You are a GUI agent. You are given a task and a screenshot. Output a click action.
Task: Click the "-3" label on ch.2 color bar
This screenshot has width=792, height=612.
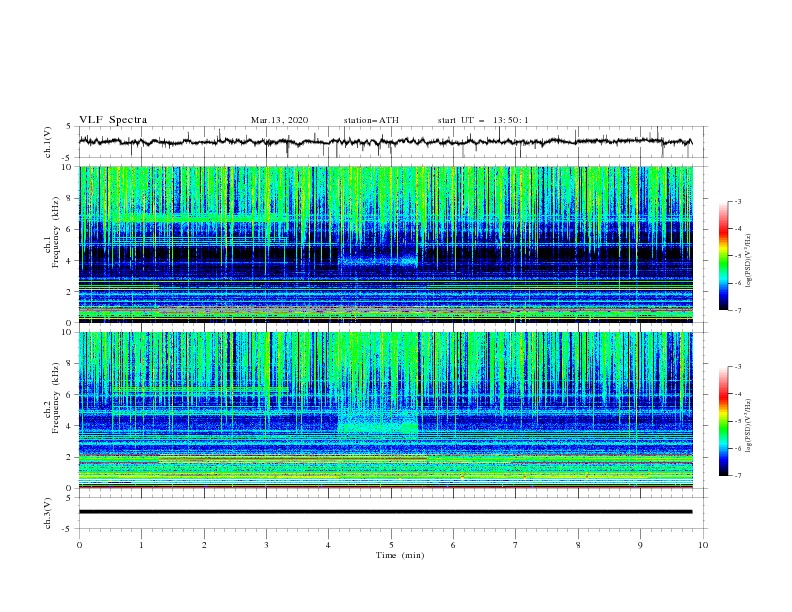pos(737,367)
